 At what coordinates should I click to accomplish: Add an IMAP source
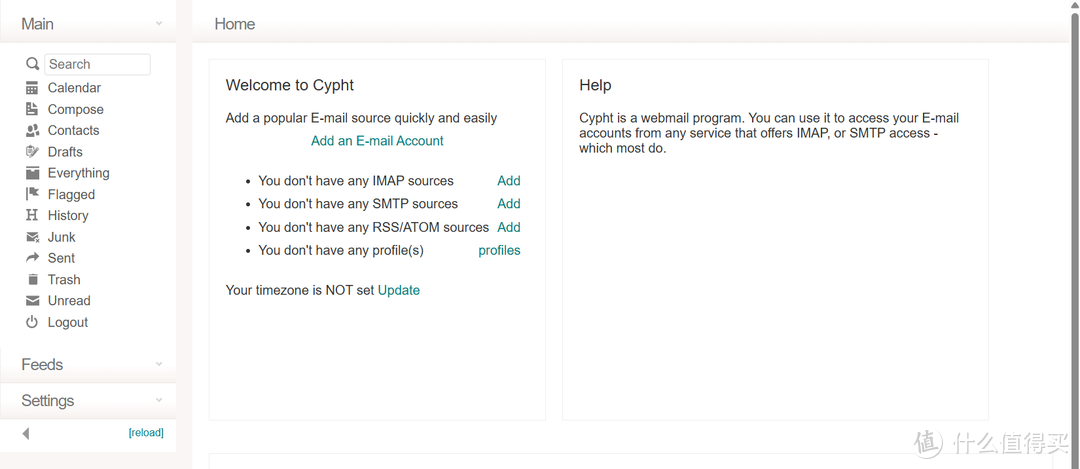pos(509,181)
